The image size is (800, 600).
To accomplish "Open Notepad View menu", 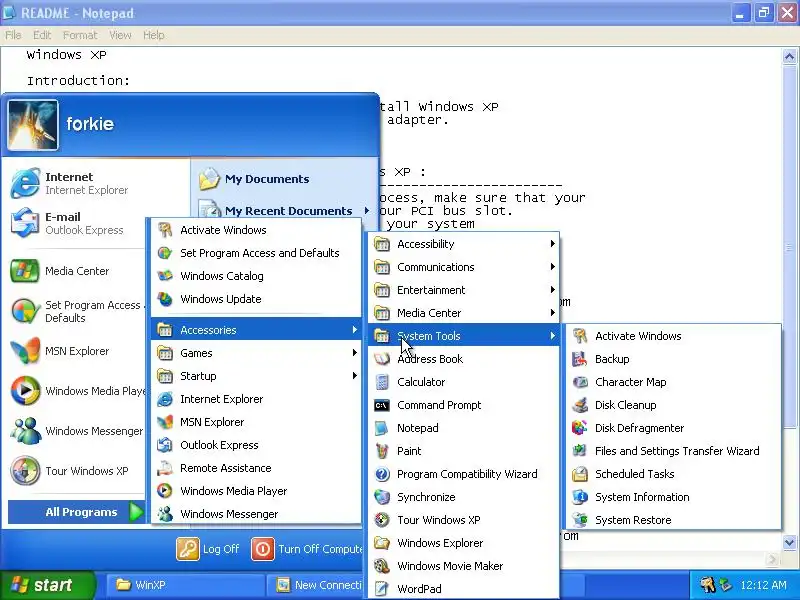I will click(x=120, y=35).
